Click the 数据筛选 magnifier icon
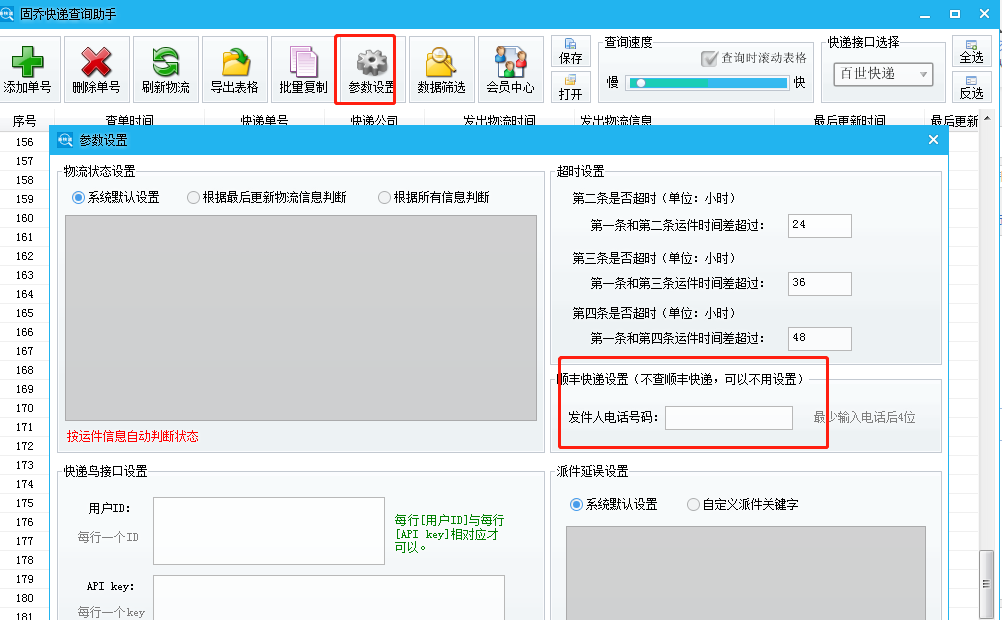The image size is (1002, 620). (x=441, y=62)
